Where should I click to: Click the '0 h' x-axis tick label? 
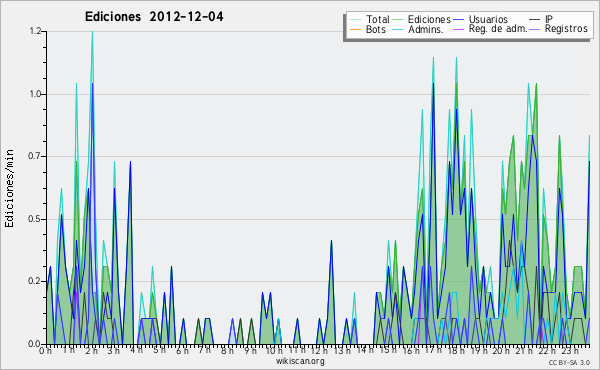[x=46, y=351]
